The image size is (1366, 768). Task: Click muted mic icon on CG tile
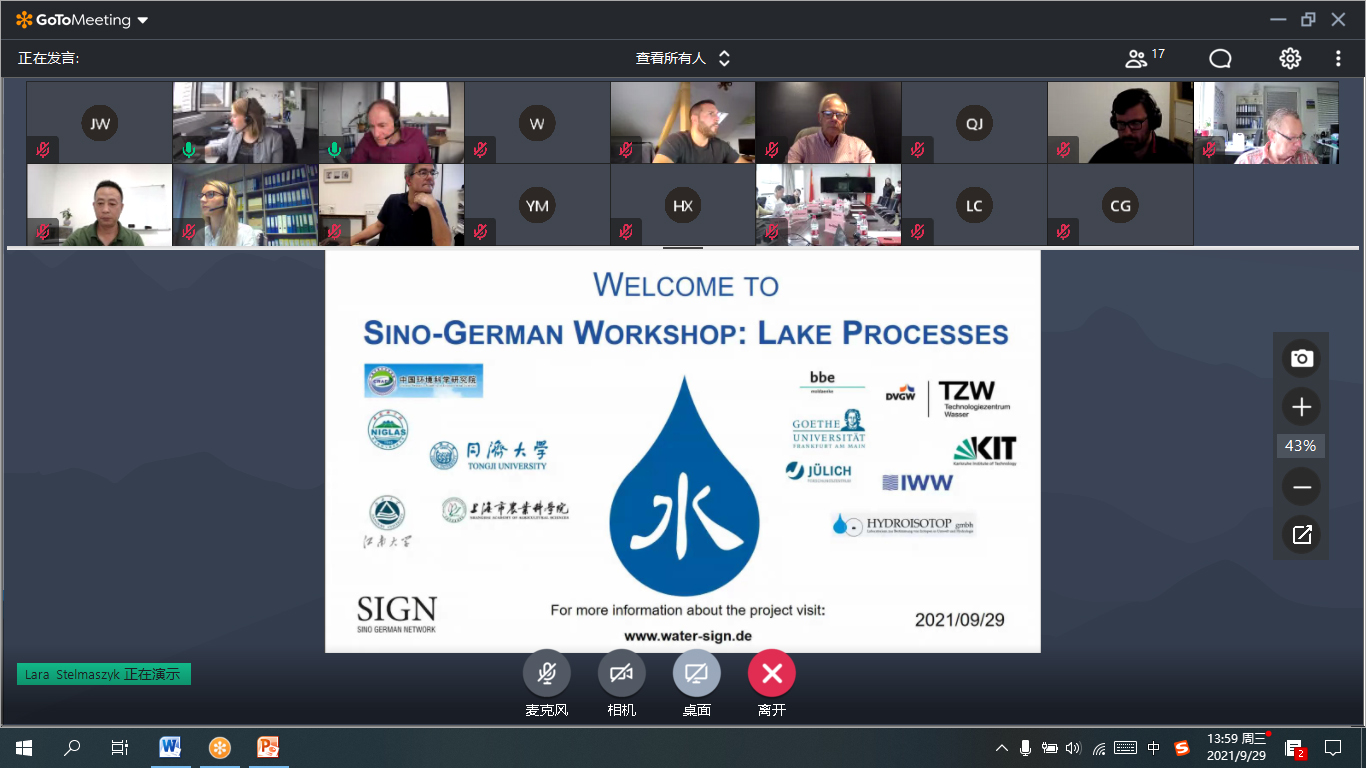coord(1064,232)
